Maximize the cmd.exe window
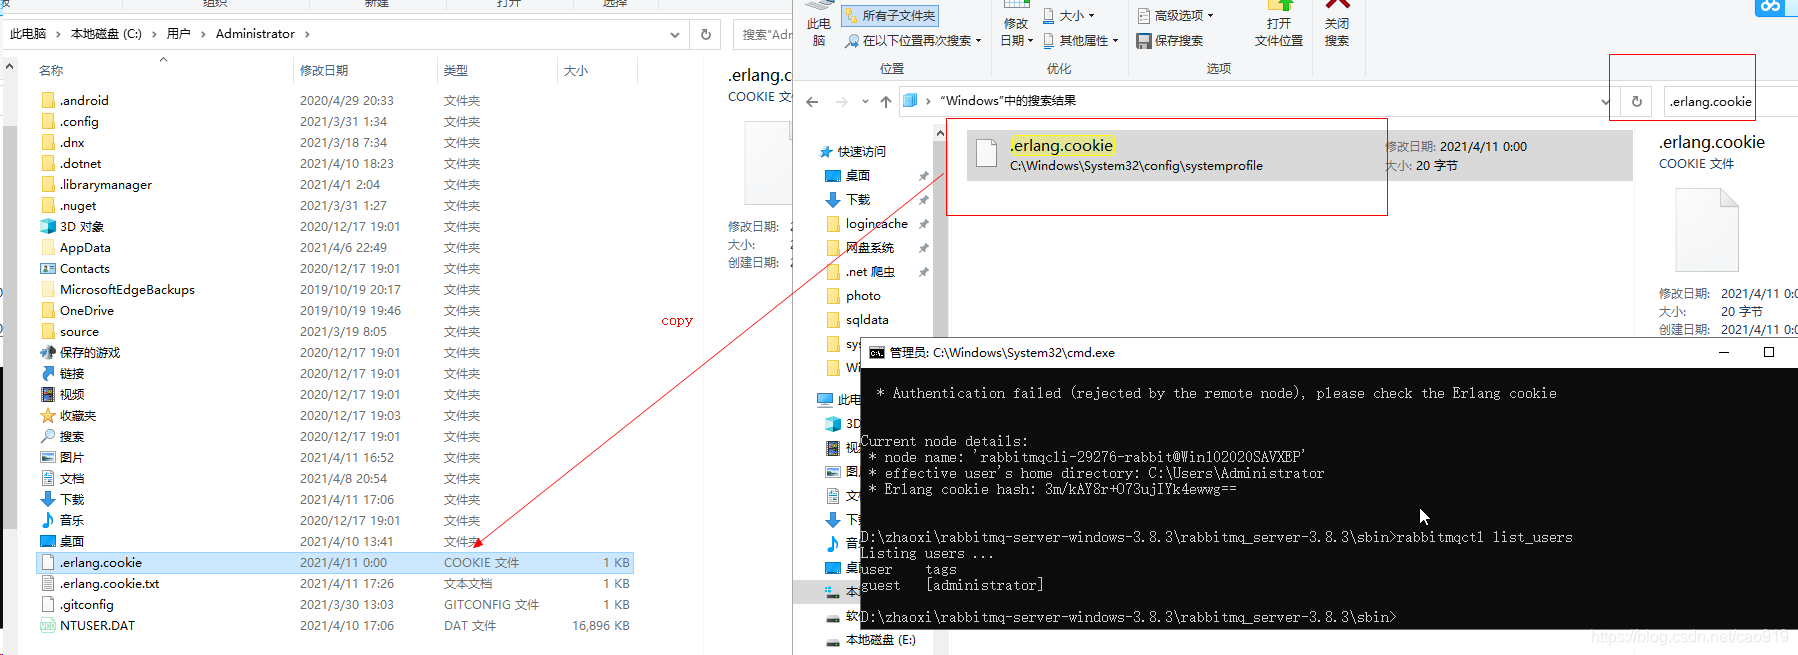The image size is (1798, 655). click(1769, 352)
